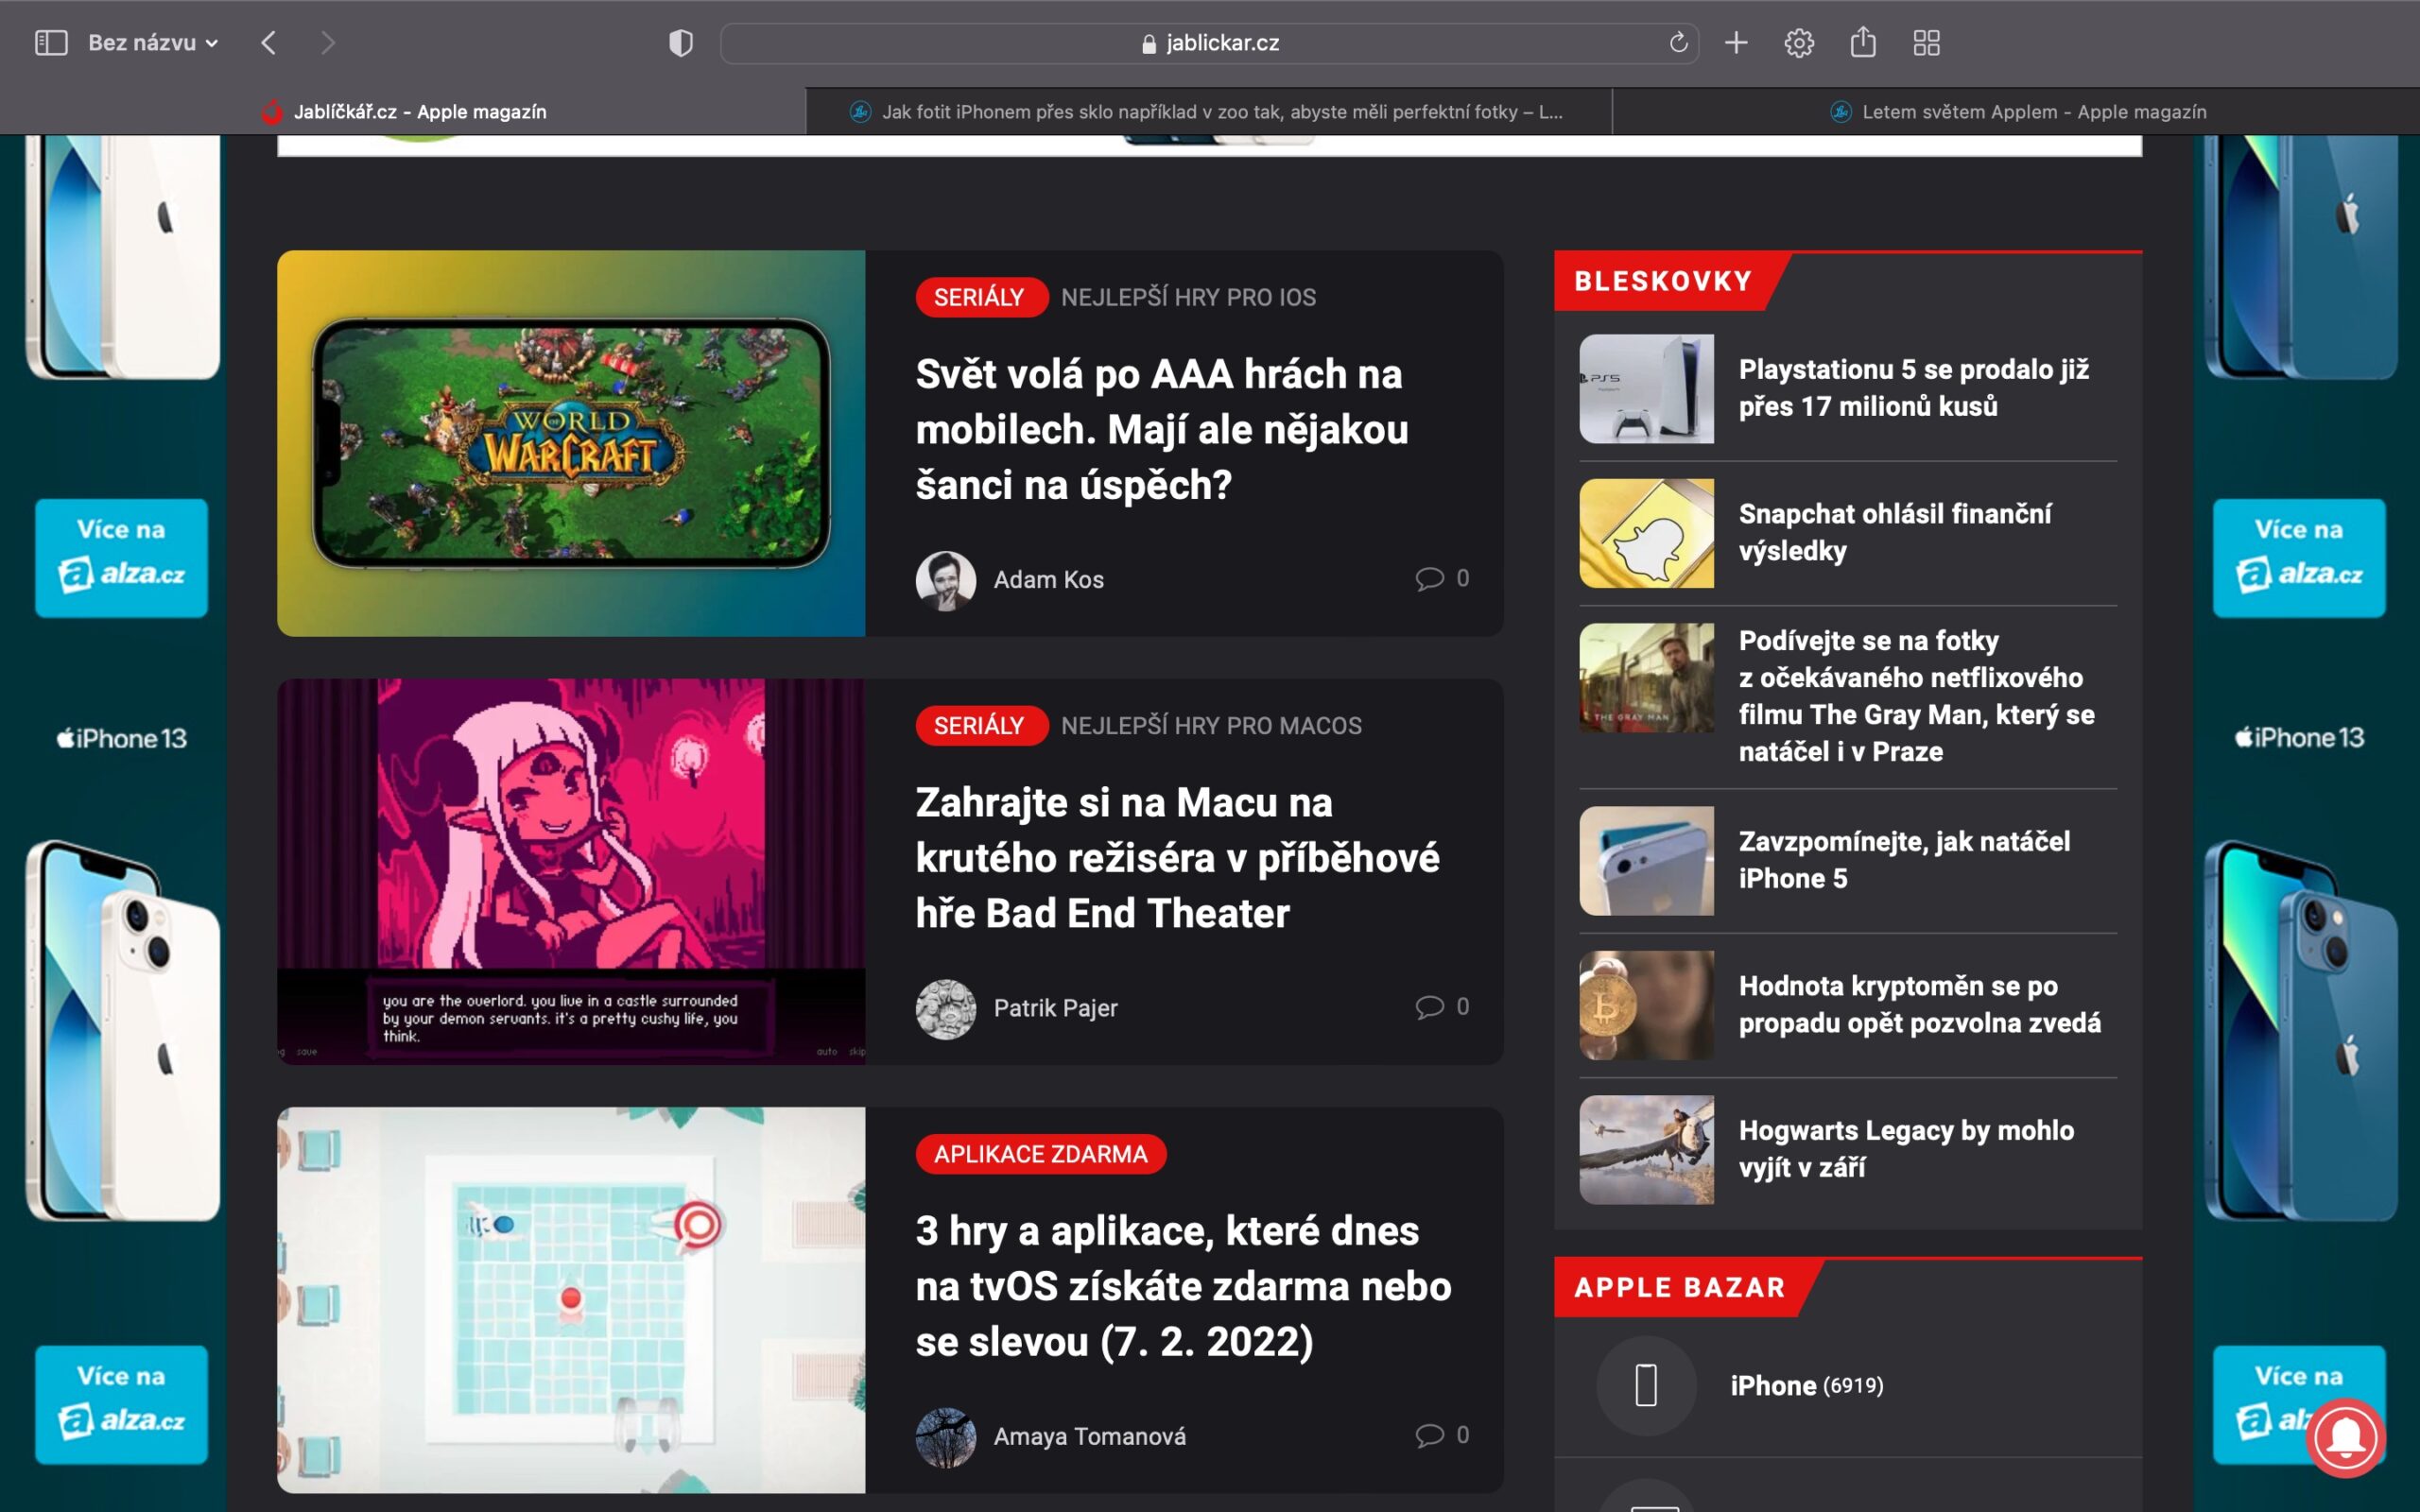Image resolution: width=2420 pixels, height=1512 pixels.
Task: Show the tab overview grid icon
Action: pyautogui.click(x=1927, y=42)
